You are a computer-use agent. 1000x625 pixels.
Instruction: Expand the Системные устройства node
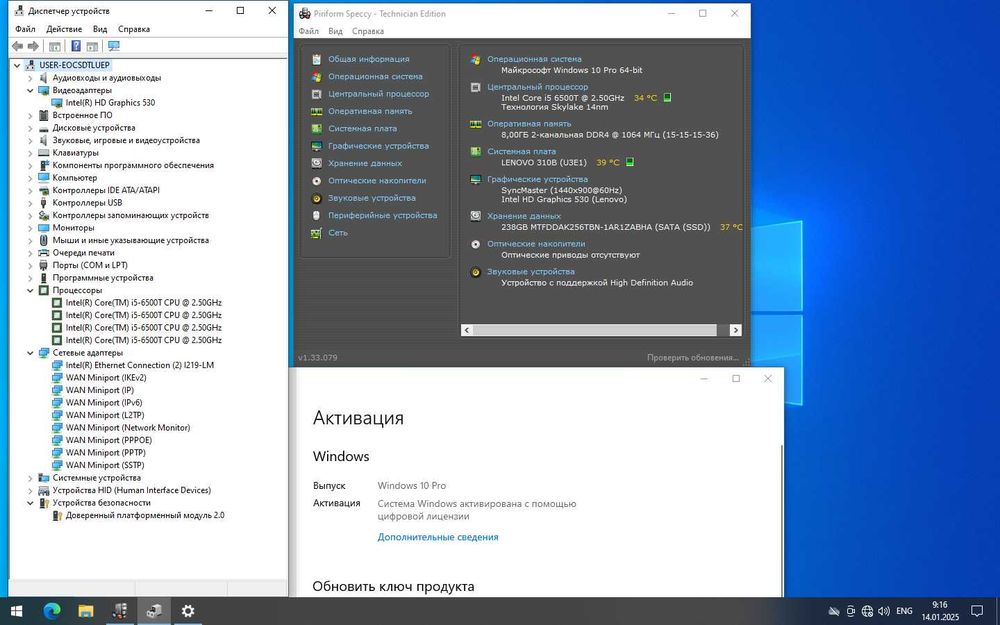[x=30, y=478]
